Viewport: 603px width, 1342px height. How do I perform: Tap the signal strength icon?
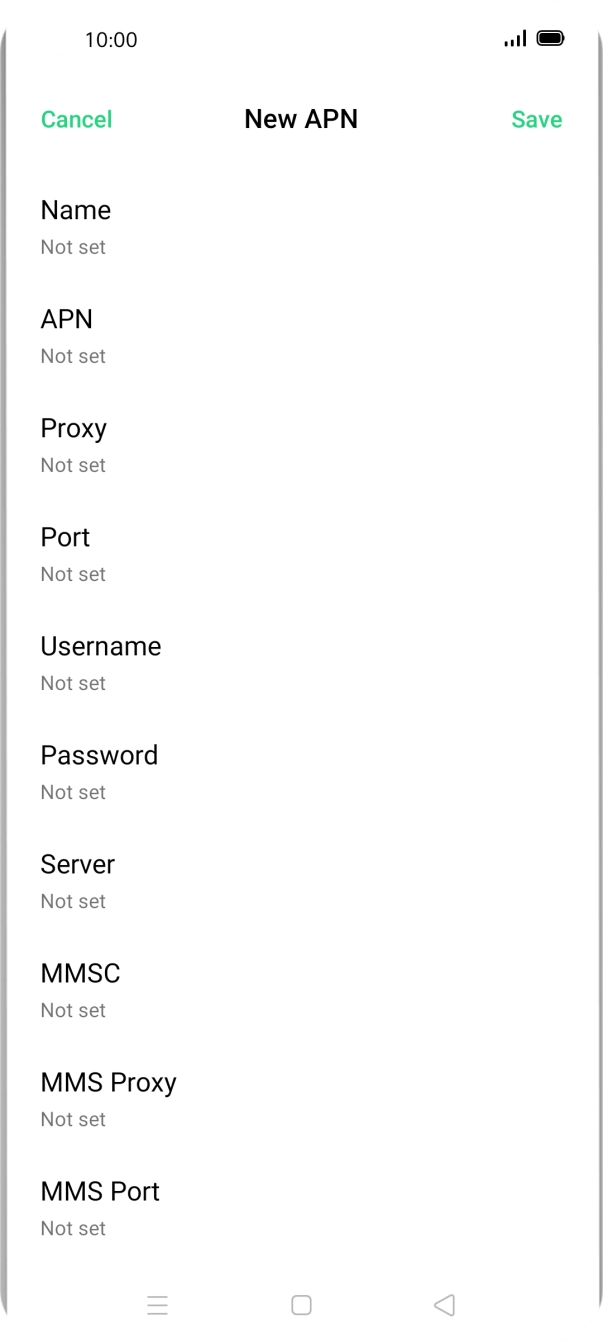point(515,39)
